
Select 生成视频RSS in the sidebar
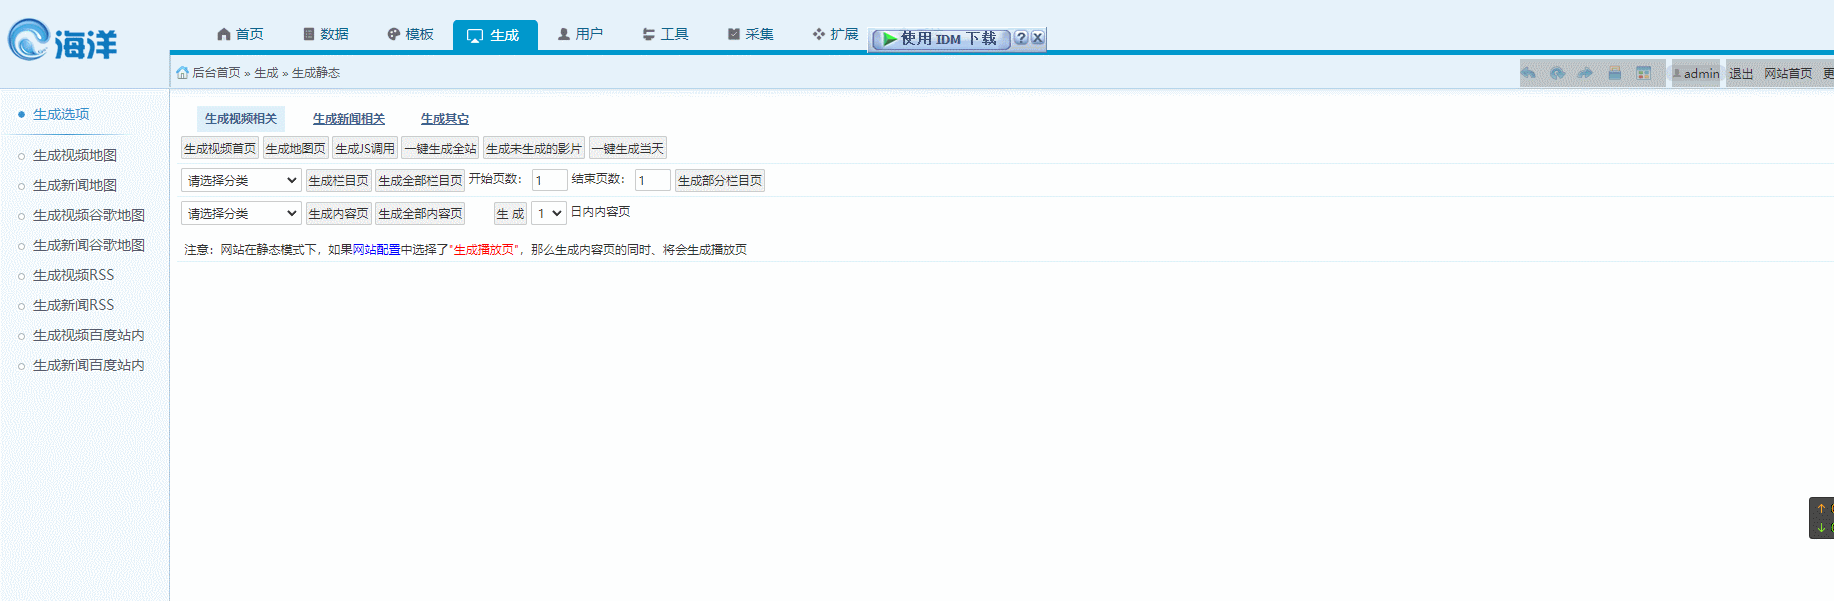coord(73,275)
